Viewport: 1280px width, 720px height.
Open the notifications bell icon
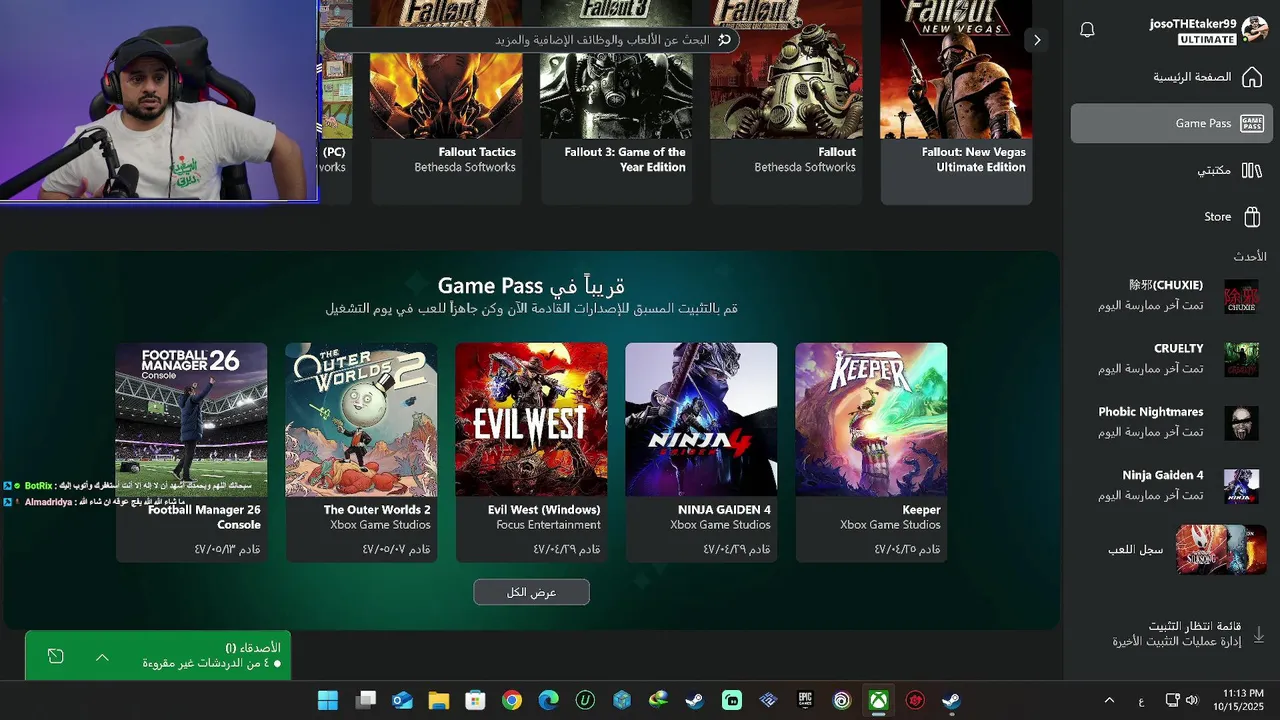click(1088, 30)
